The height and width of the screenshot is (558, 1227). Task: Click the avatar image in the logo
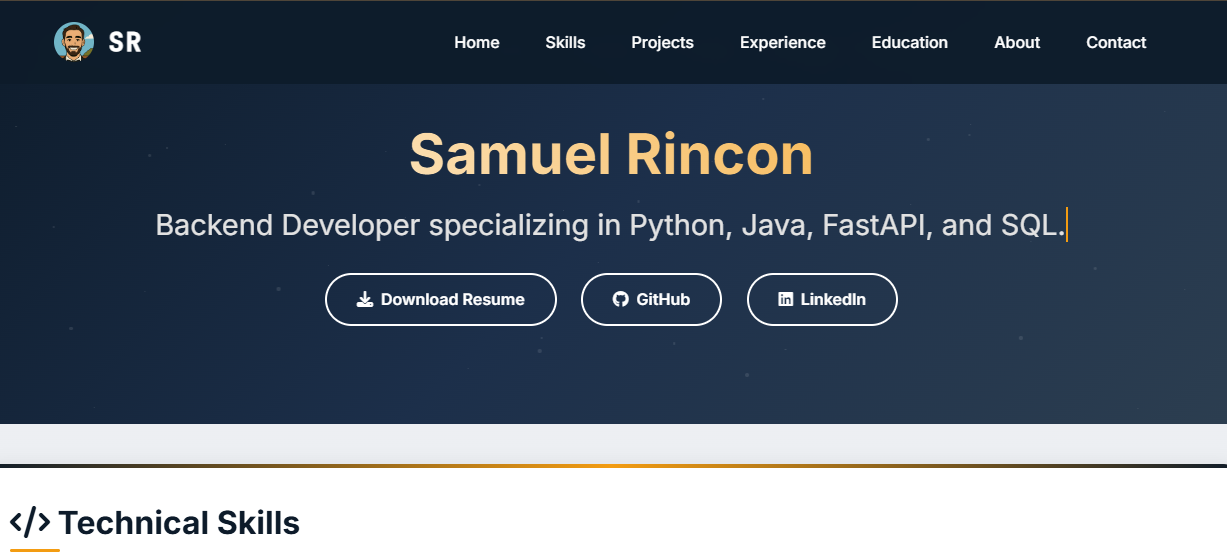[73, 42]
